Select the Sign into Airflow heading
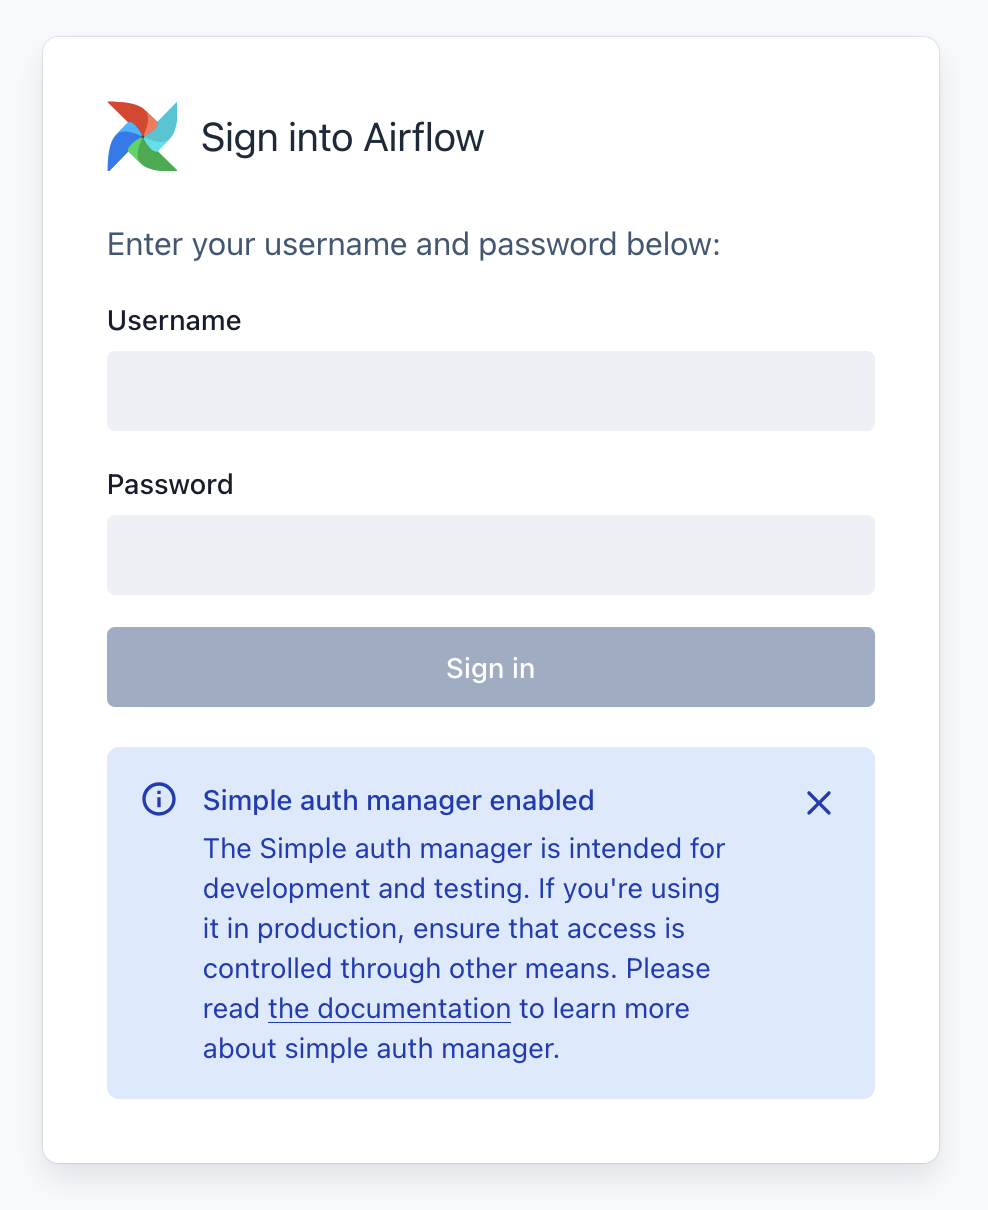This screenshot has width=988, height=1210. (x=343, y=136)
